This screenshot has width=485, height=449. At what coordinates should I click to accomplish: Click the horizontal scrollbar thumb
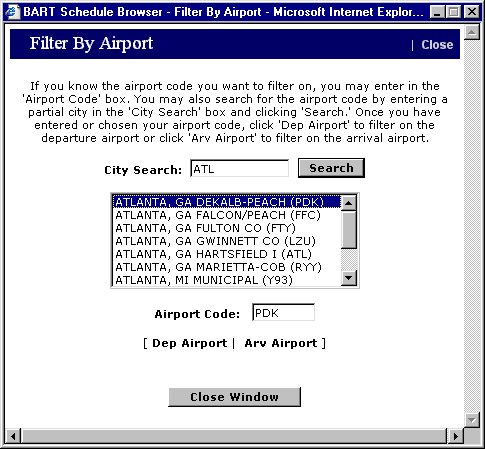(x=234, y=436)
